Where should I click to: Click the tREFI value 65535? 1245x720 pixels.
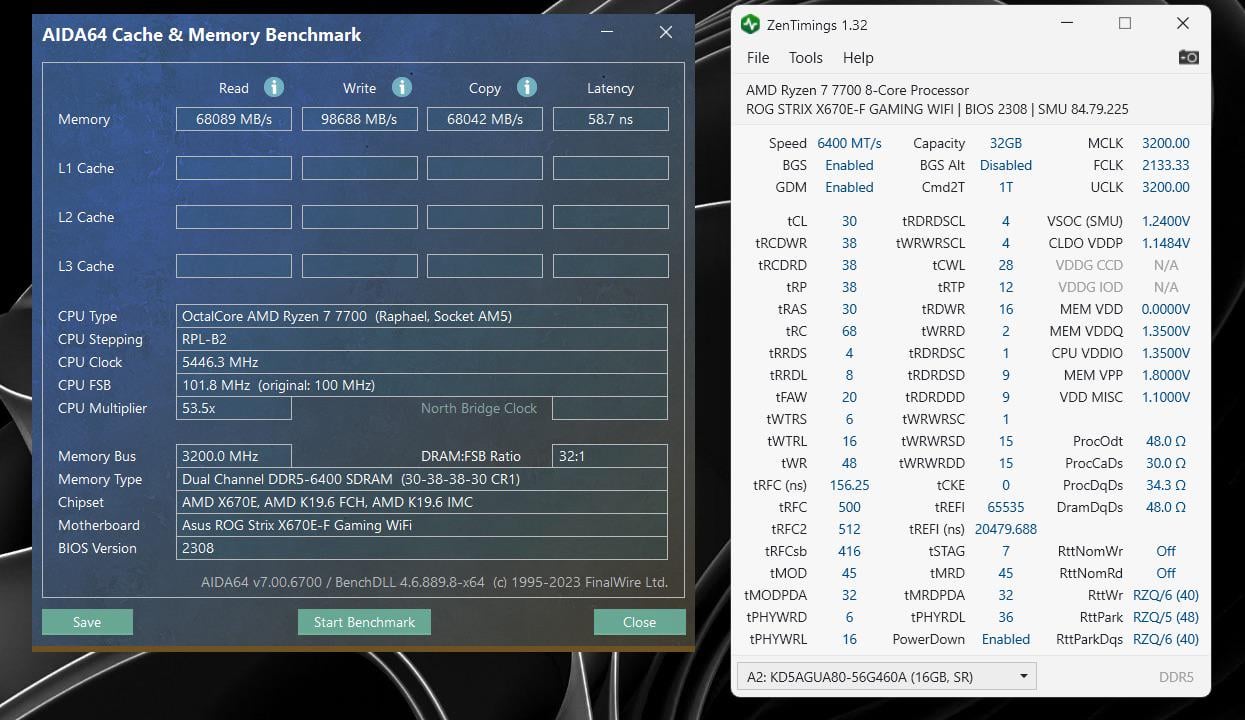[1005, 507]
